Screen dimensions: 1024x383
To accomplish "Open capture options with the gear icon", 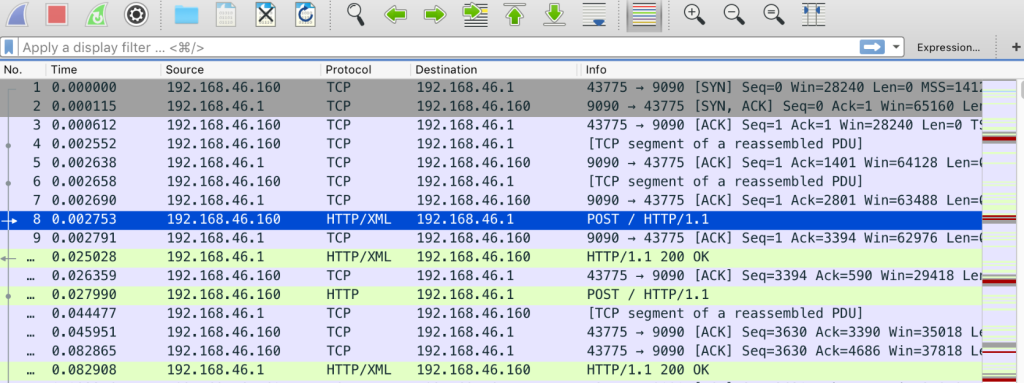I will pyautogui.click(x=136, y=14).
